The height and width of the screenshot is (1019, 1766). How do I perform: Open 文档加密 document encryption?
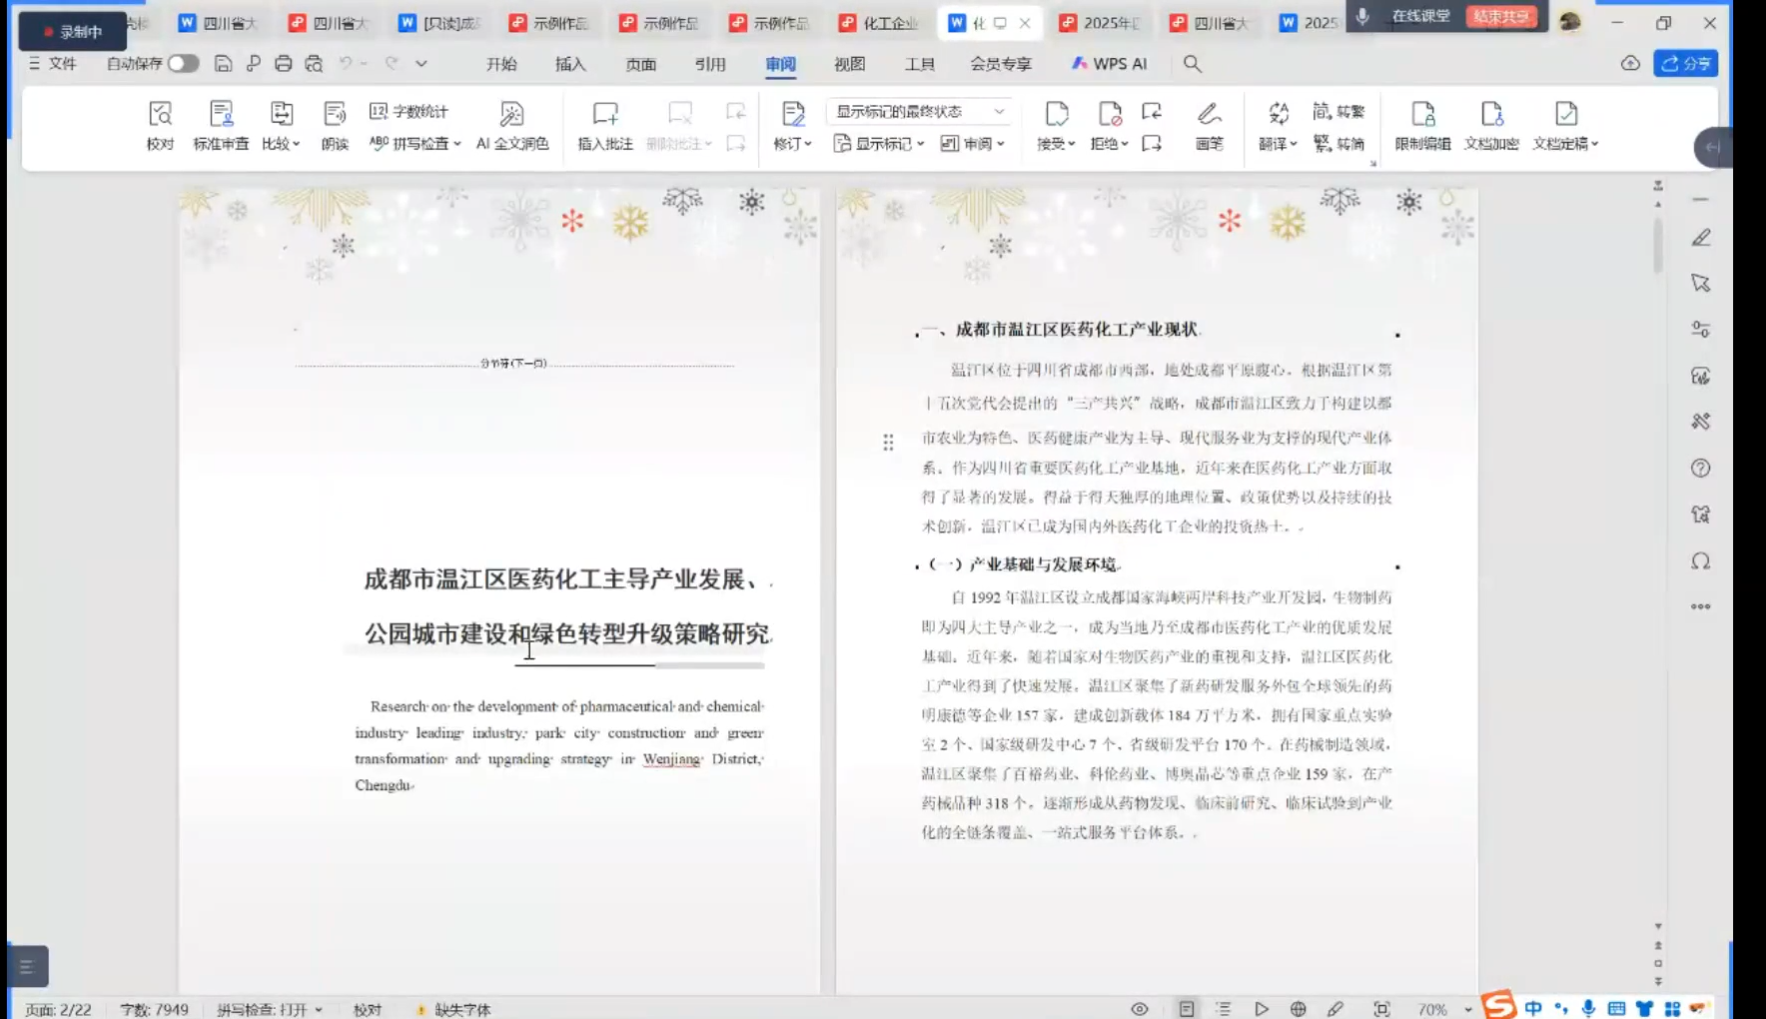pyautogui.click(x=1491, y=125)
